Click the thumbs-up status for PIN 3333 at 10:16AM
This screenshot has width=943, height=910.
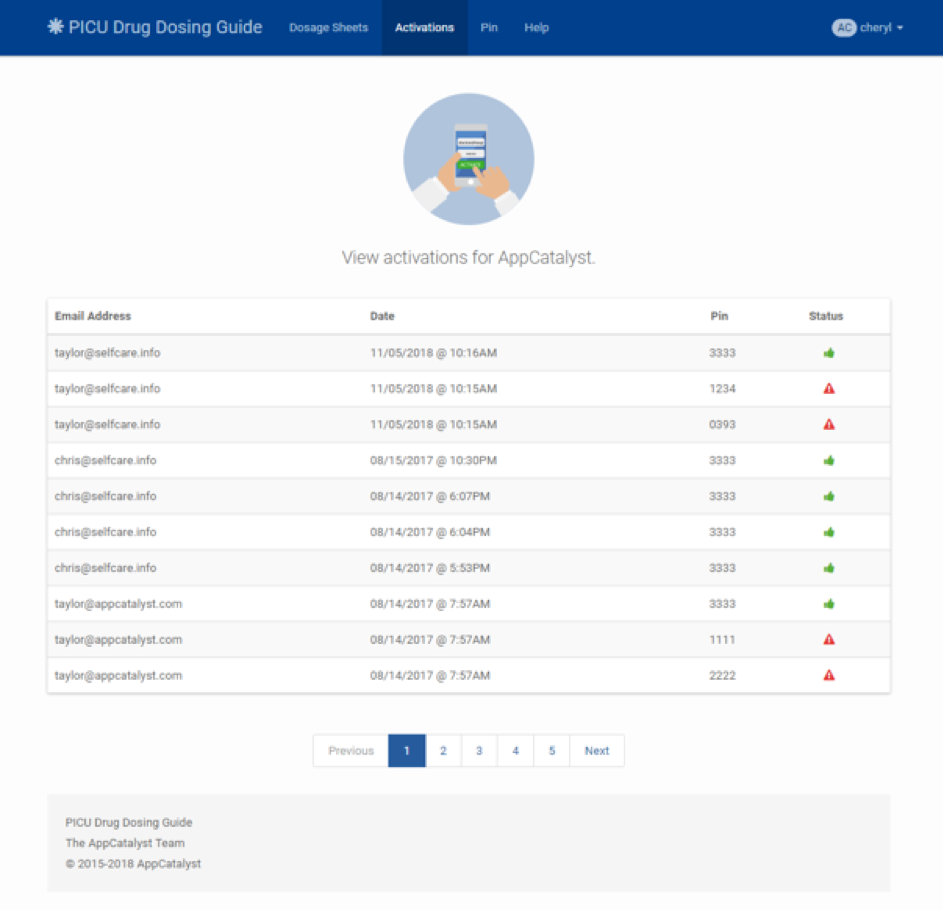coord(829,353)
